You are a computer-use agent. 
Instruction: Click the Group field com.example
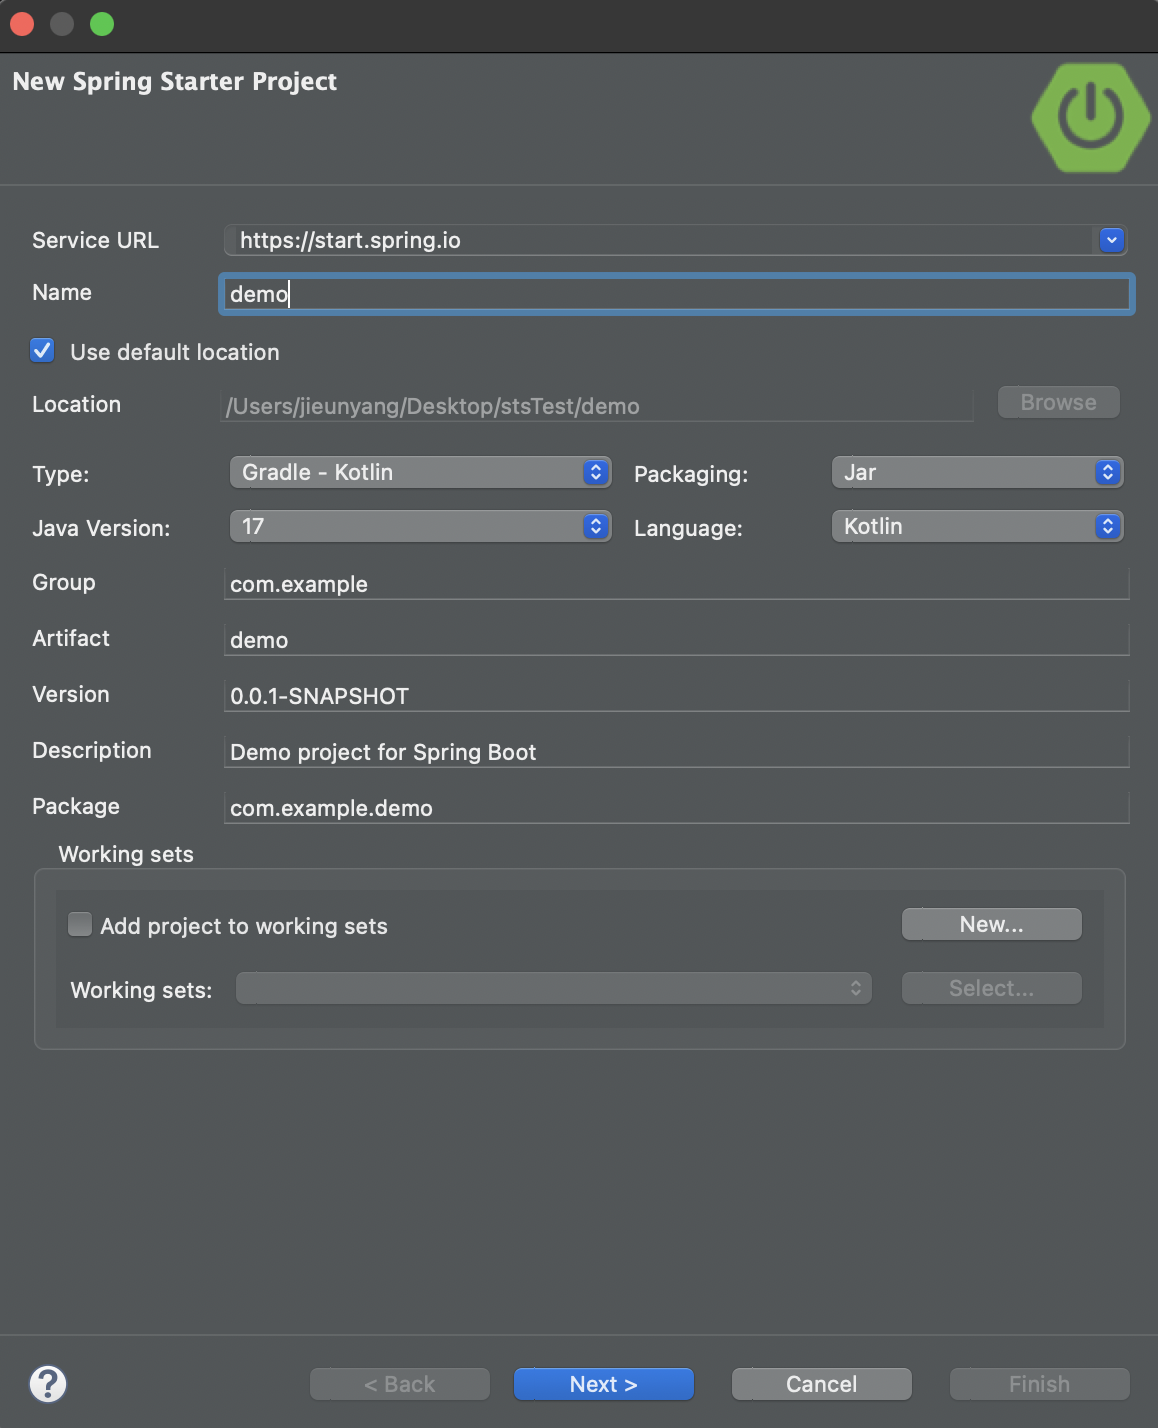pyautogui.click(x=677, y=584)
